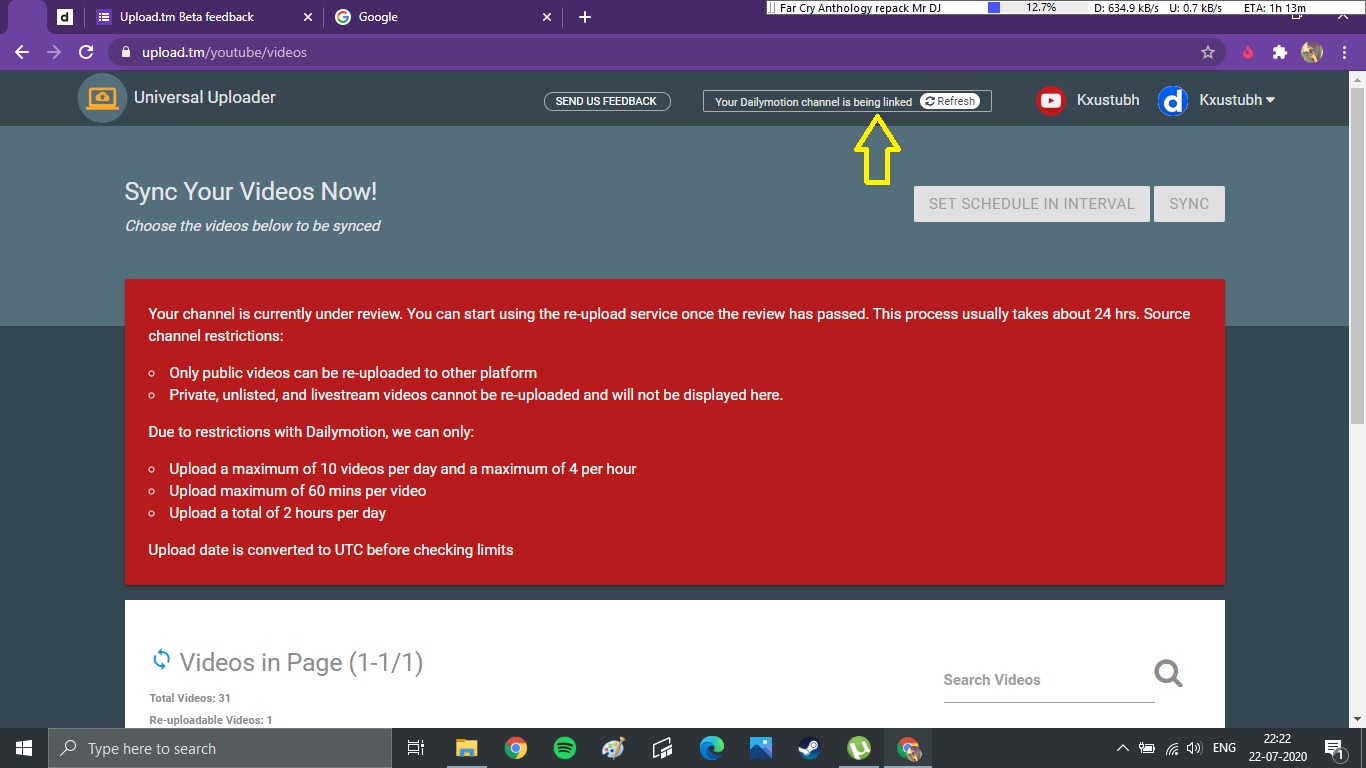1366x768 pixels.
Task: Switch to the first tab with d icon
Action: click(x=64, y=17)
